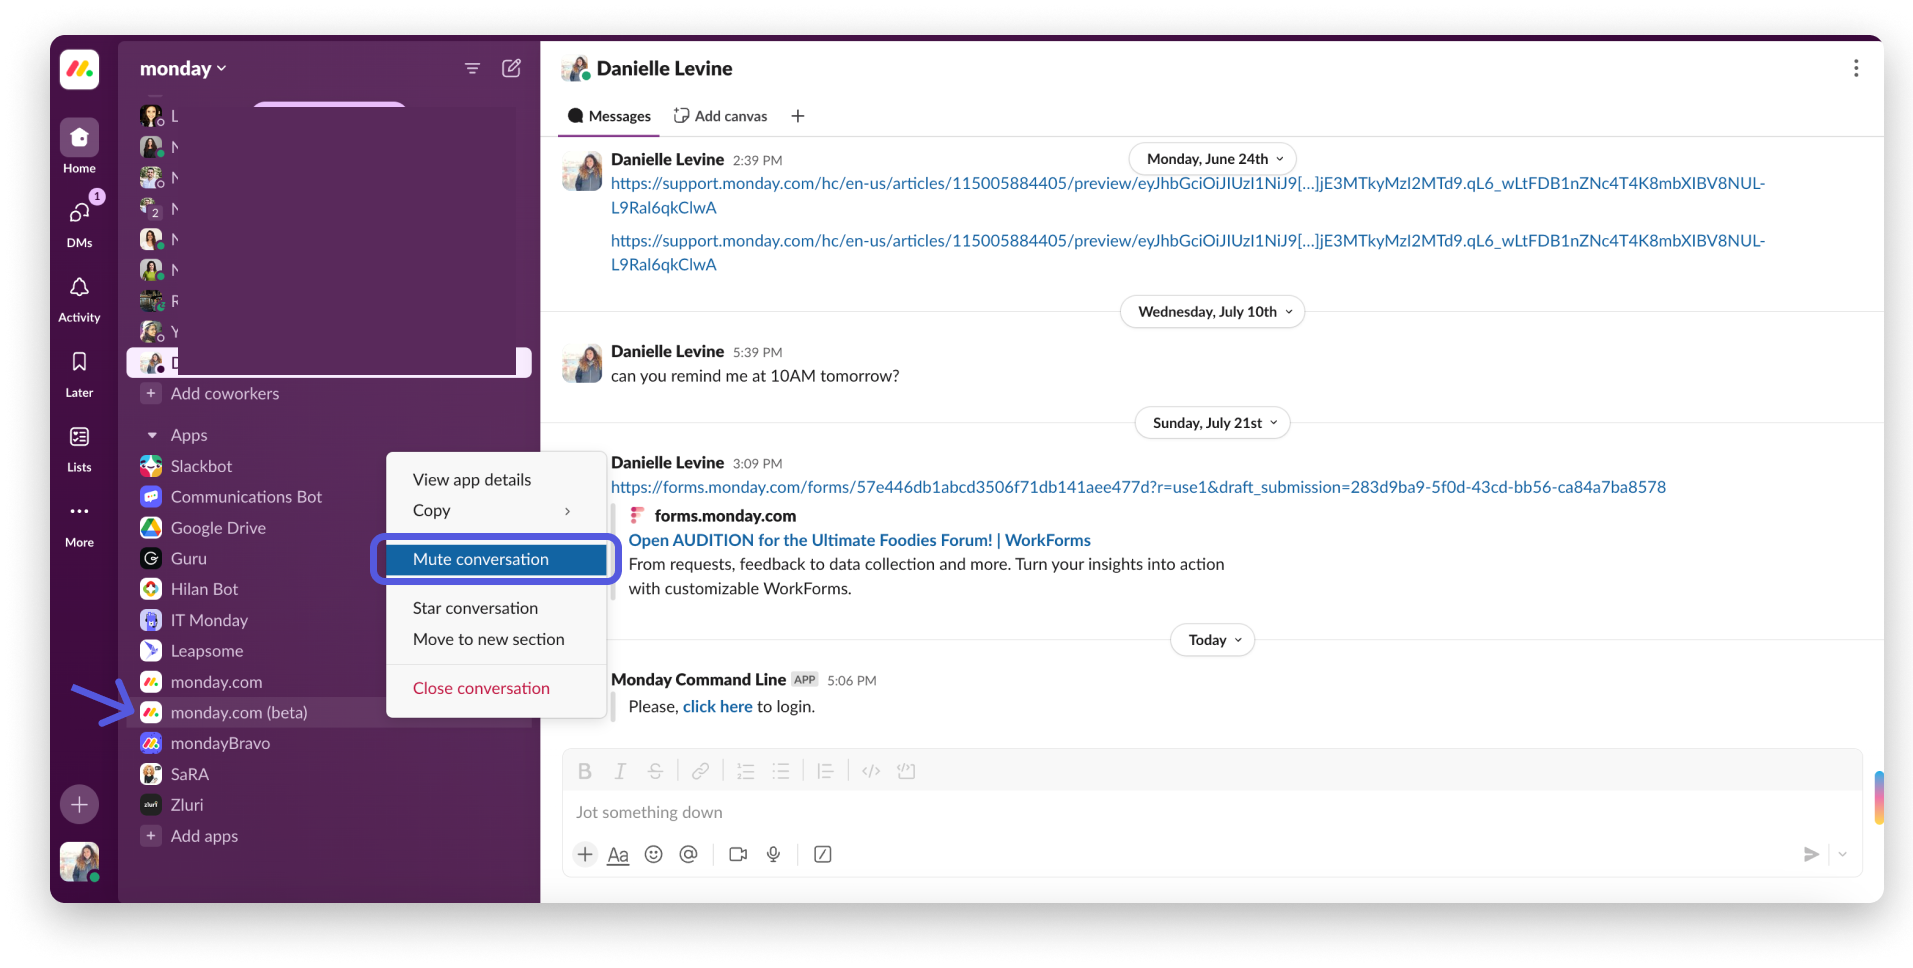Expand the Copy submenu
Screen dimensions: 1913x968
[x=496, y=511]
